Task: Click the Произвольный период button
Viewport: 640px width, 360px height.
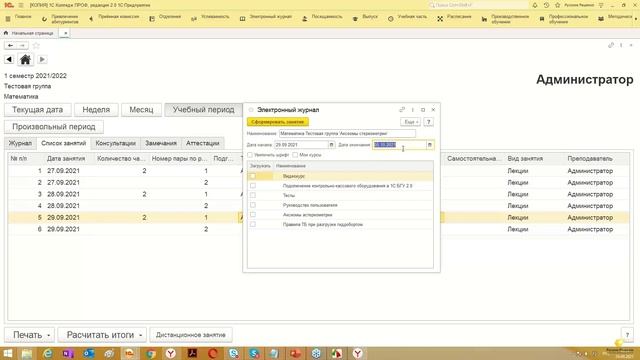Action: pyautogui.click(x=54, y=127)
